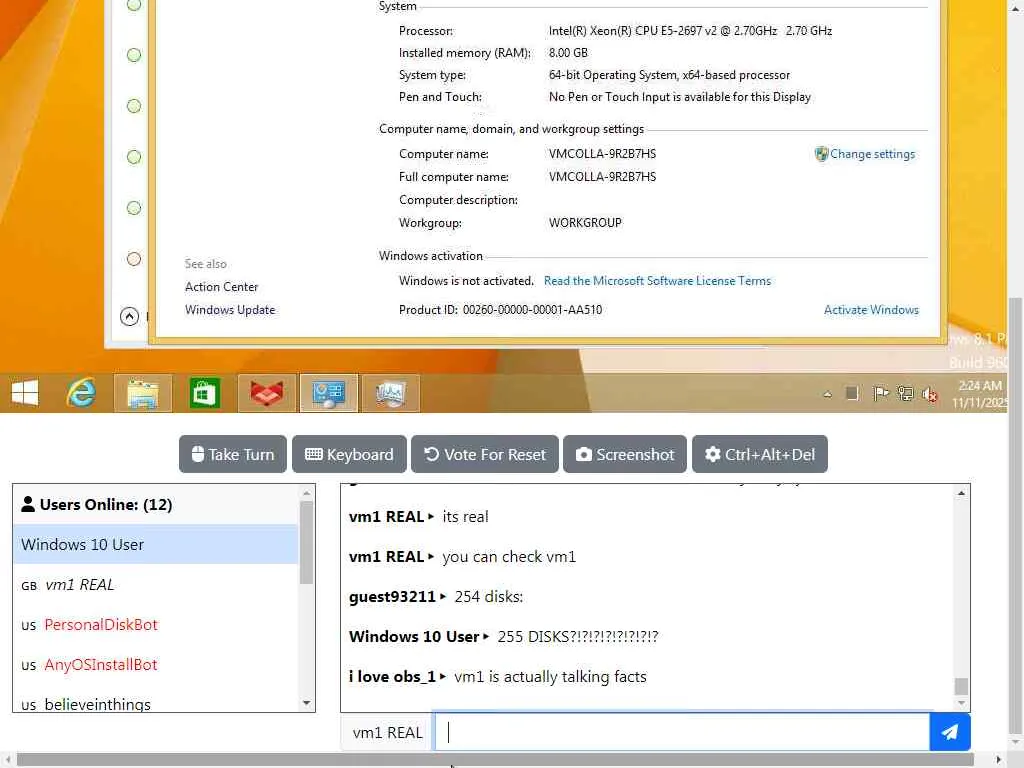Open the taskbar icon showing a monitor with pictures
The image size is (1024, 768).
click(391, 393)
